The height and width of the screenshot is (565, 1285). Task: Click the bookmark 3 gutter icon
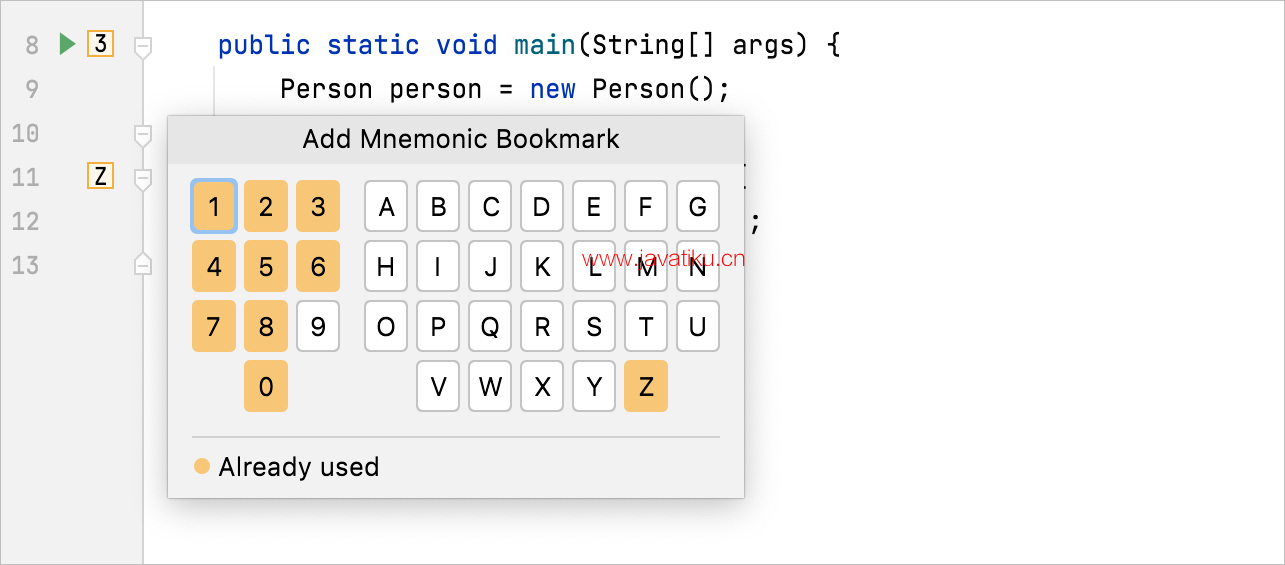[100, 44]
